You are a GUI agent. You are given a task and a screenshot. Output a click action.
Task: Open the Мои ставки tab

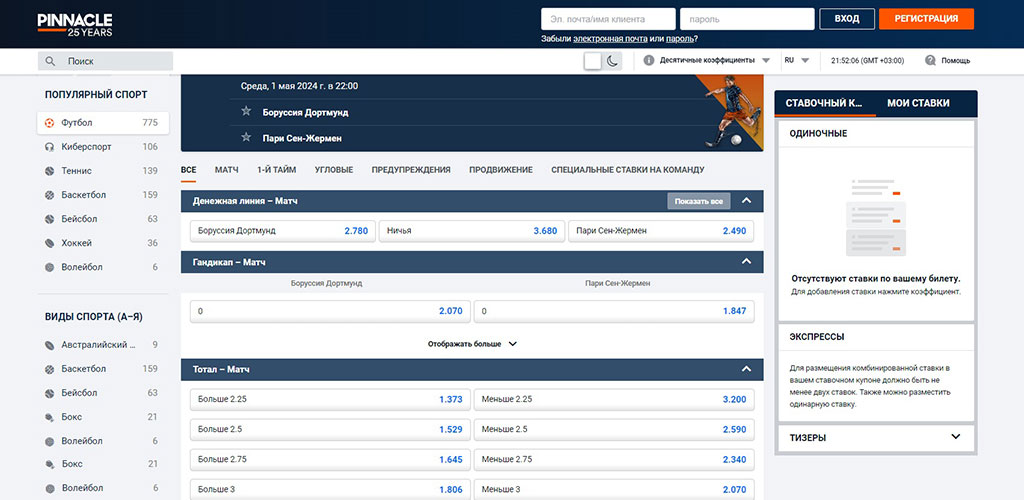pos(918,103)
